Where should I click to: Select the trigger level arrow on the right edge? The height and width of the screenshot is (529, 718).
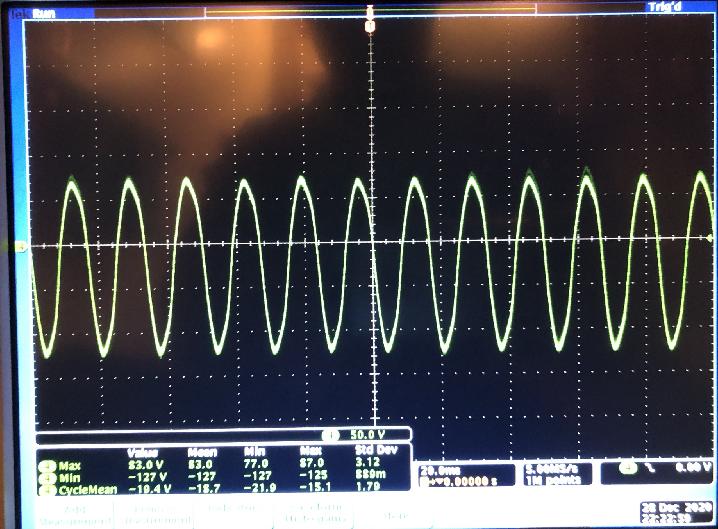tap(711, 238)
